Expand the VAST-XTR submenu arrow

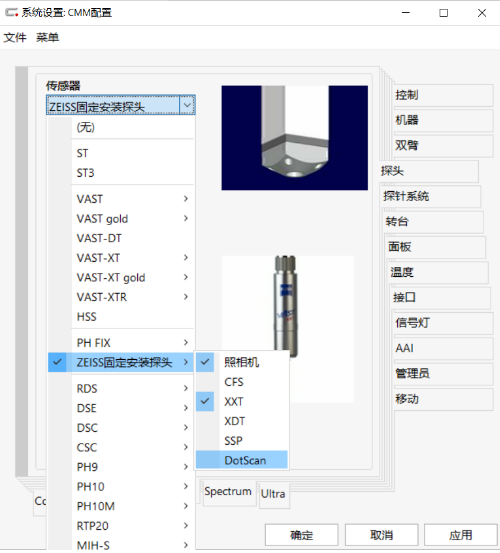pos(186,297)
